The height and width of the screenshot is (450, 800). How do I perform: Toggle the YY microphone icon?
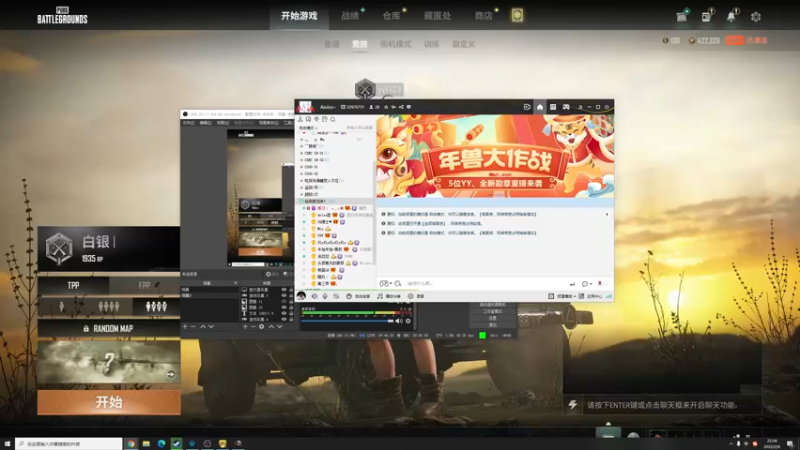click(x=325, y=296)
